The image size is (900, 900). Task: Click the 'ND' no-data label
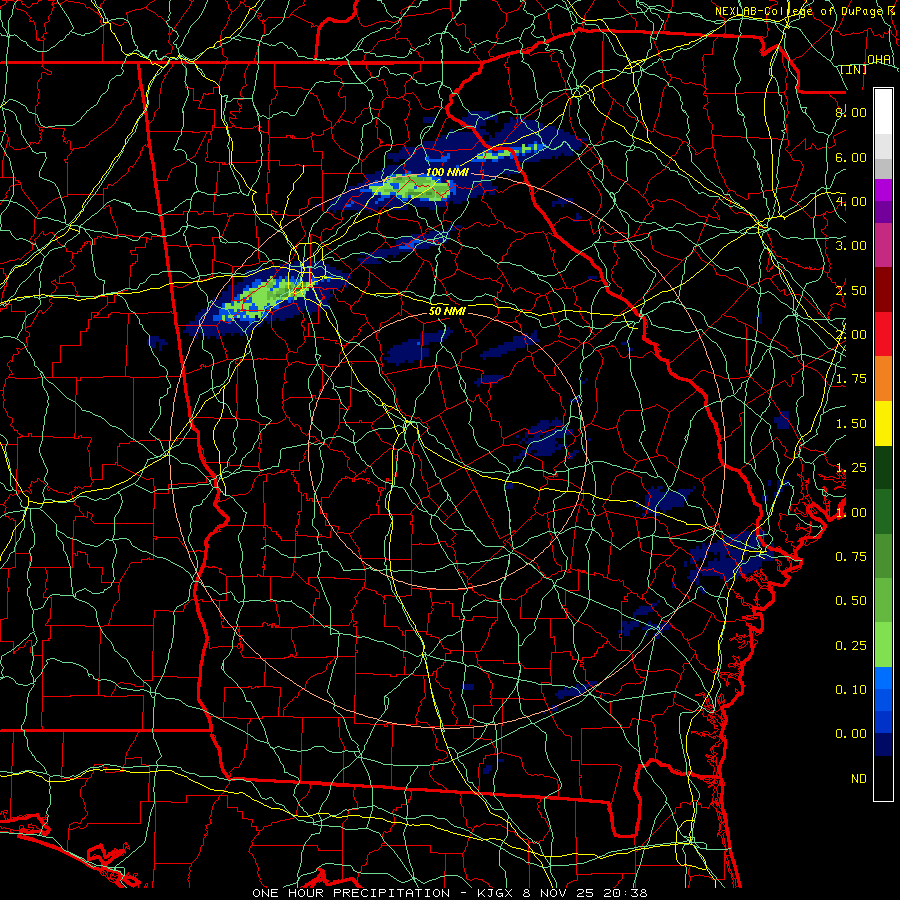pos(859,779)
